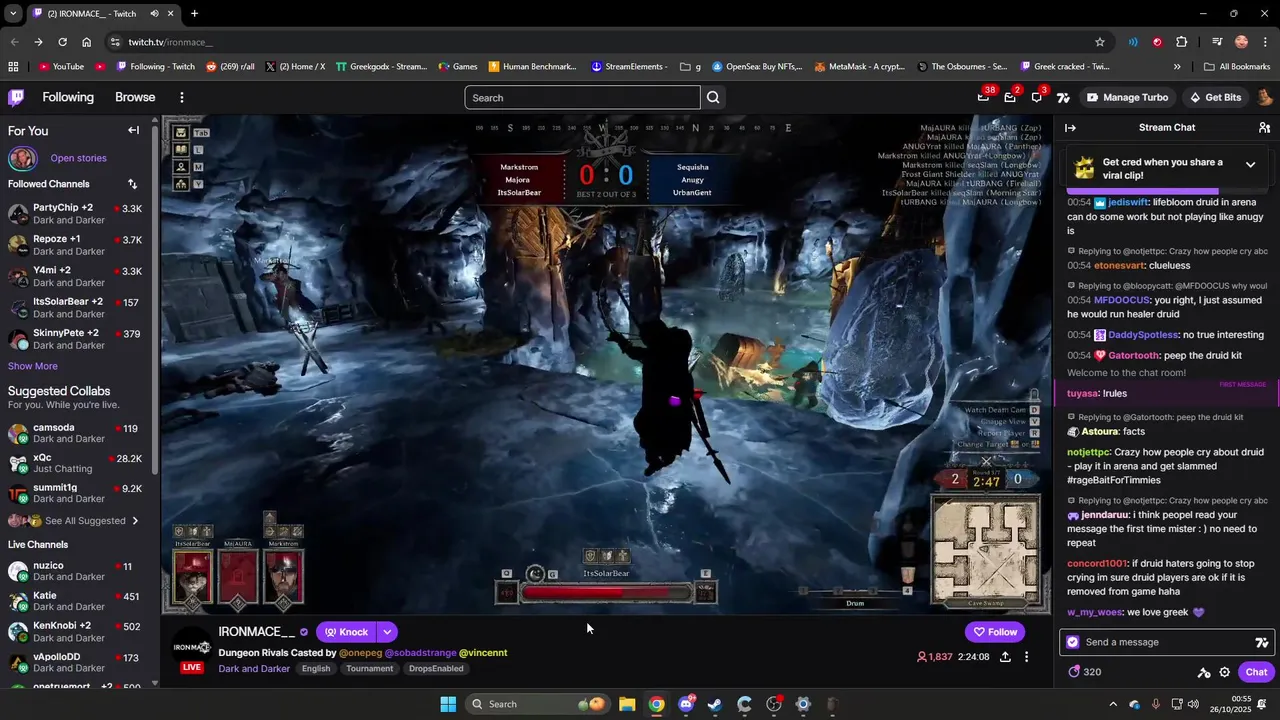This screenshot has width=1280, height=720.
Task: Collapse the Stream Chat panel
Action: pos(1070,127)
